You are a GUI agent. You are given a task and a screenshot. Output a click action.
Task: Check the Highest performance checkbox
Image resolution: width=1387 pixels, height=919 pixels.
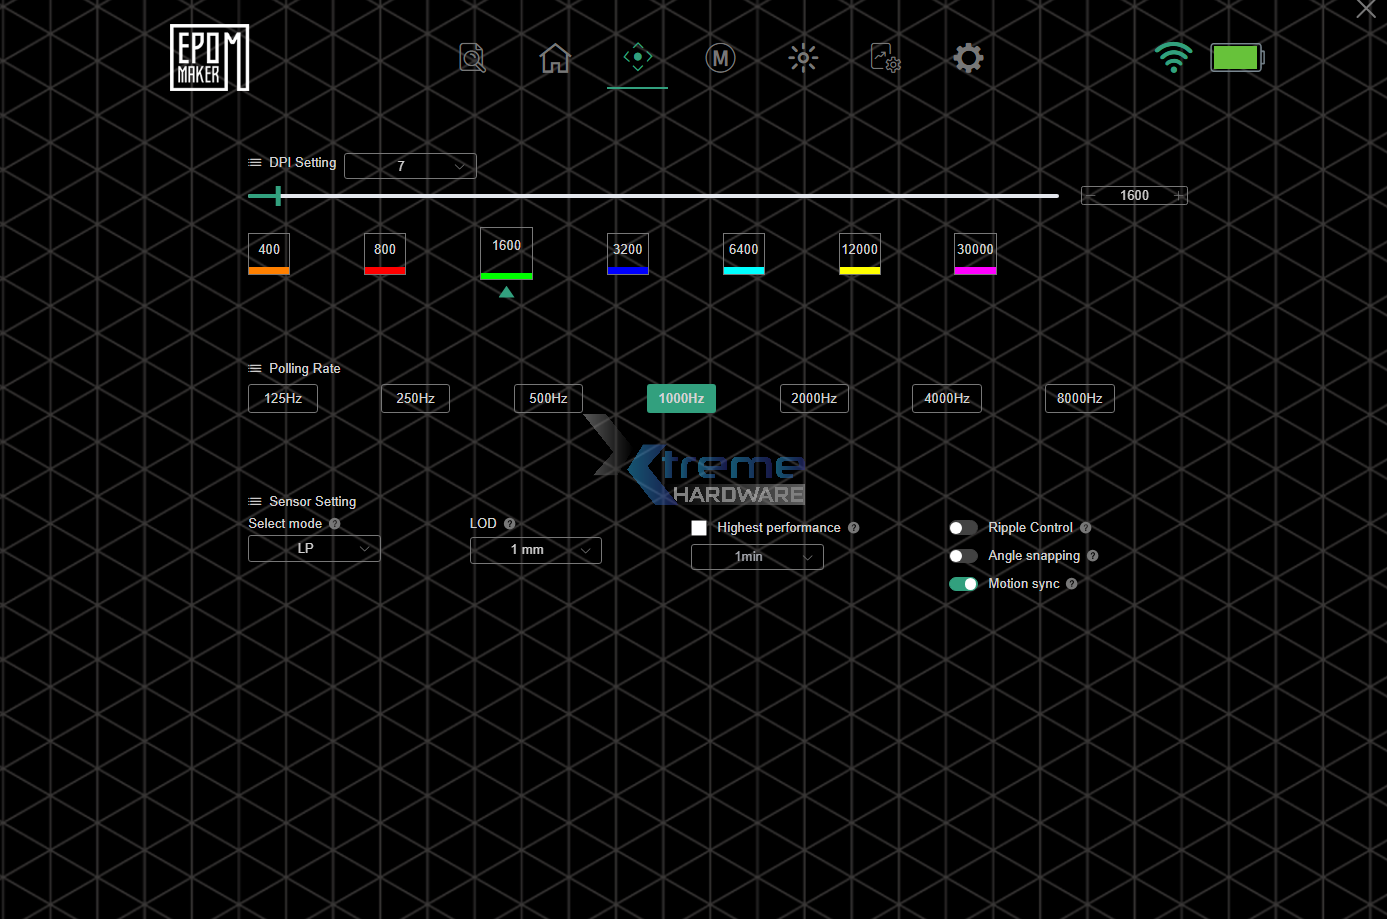coord(699,527)
